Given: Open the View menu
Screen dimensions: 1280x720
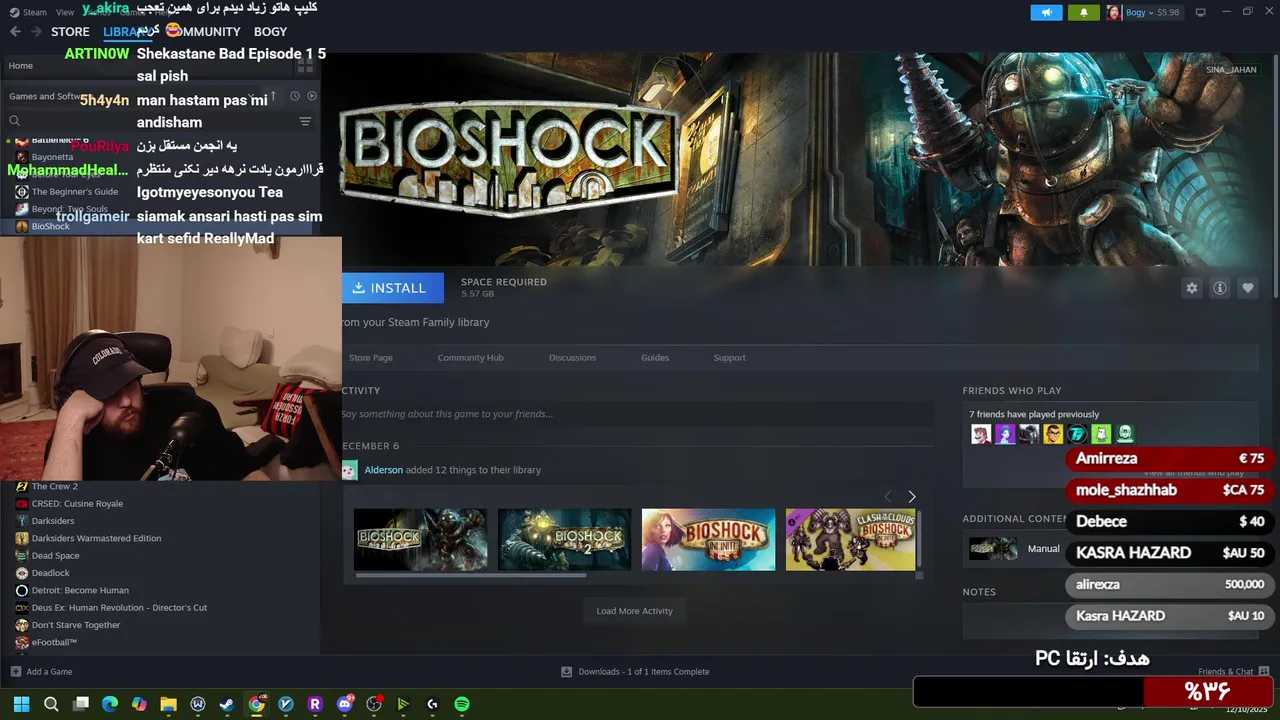Looking at the screenshot, I should point(65,12).
